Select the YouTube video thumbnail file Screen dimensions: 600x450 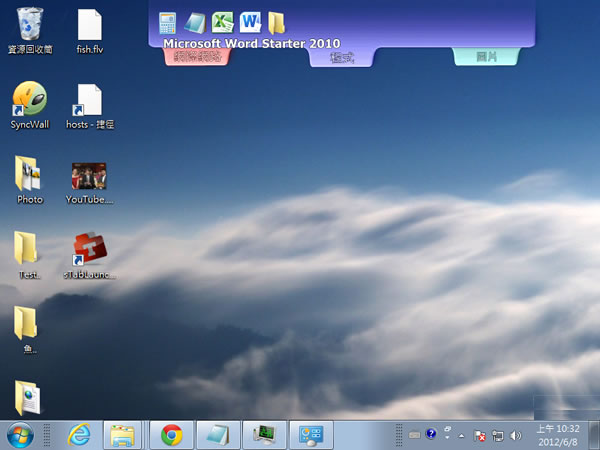point(90,176)
